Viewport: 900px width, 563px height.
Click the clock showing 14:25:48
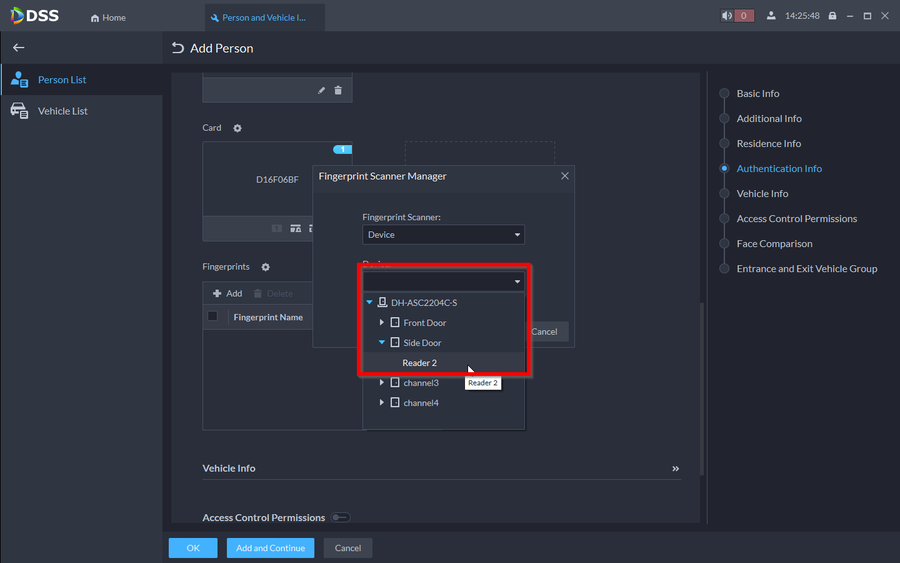[x=802, y=15]
